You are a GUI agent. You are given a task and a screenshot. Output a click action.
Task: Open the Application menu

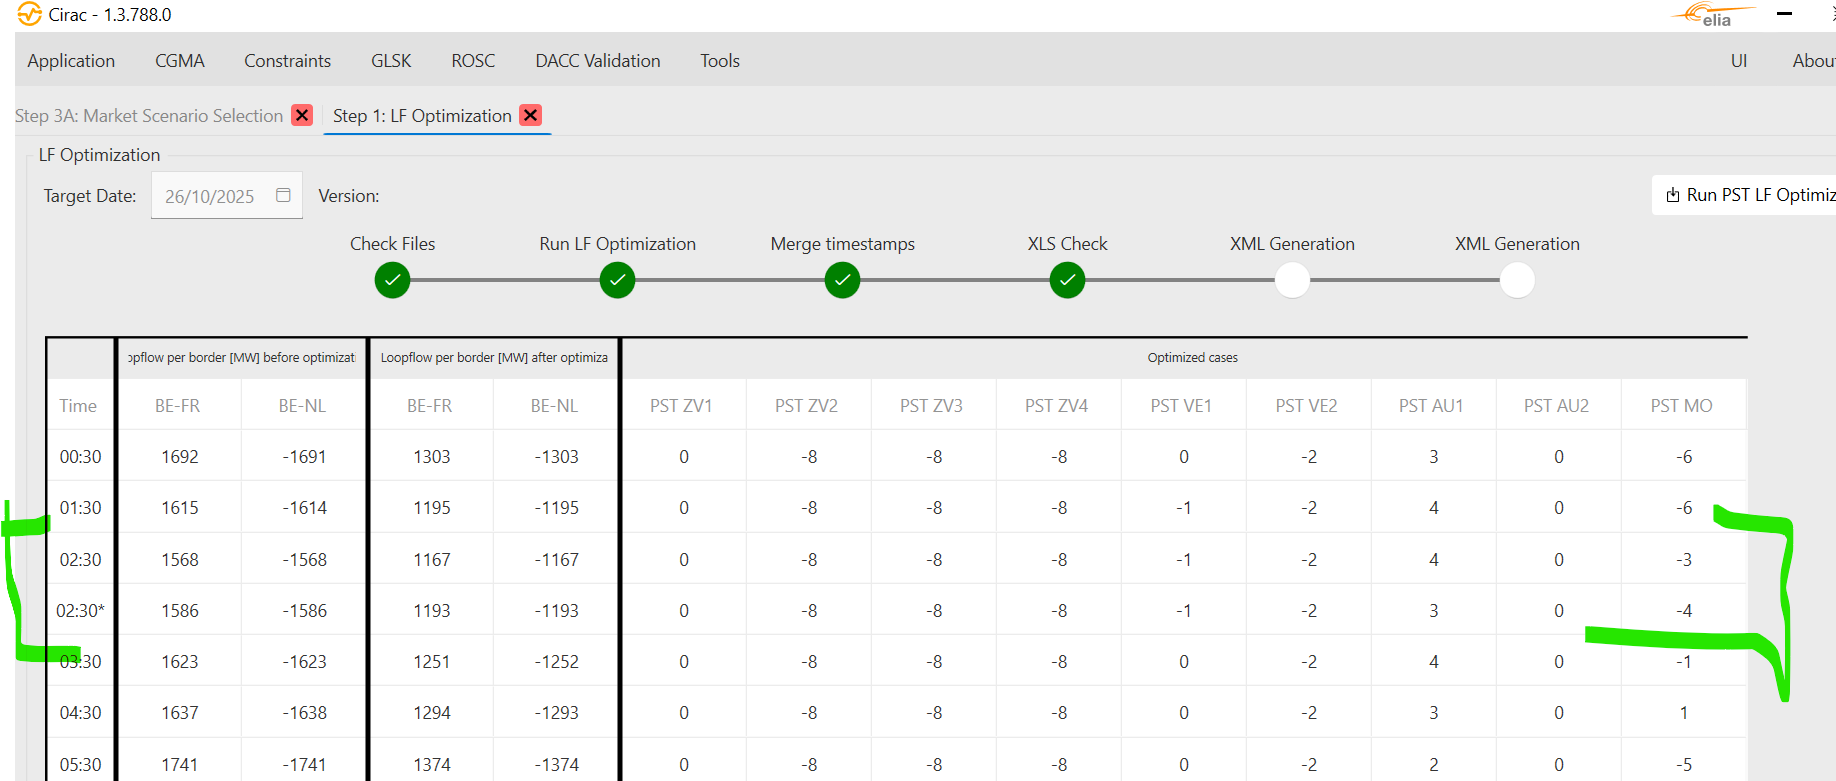(71, 61)
